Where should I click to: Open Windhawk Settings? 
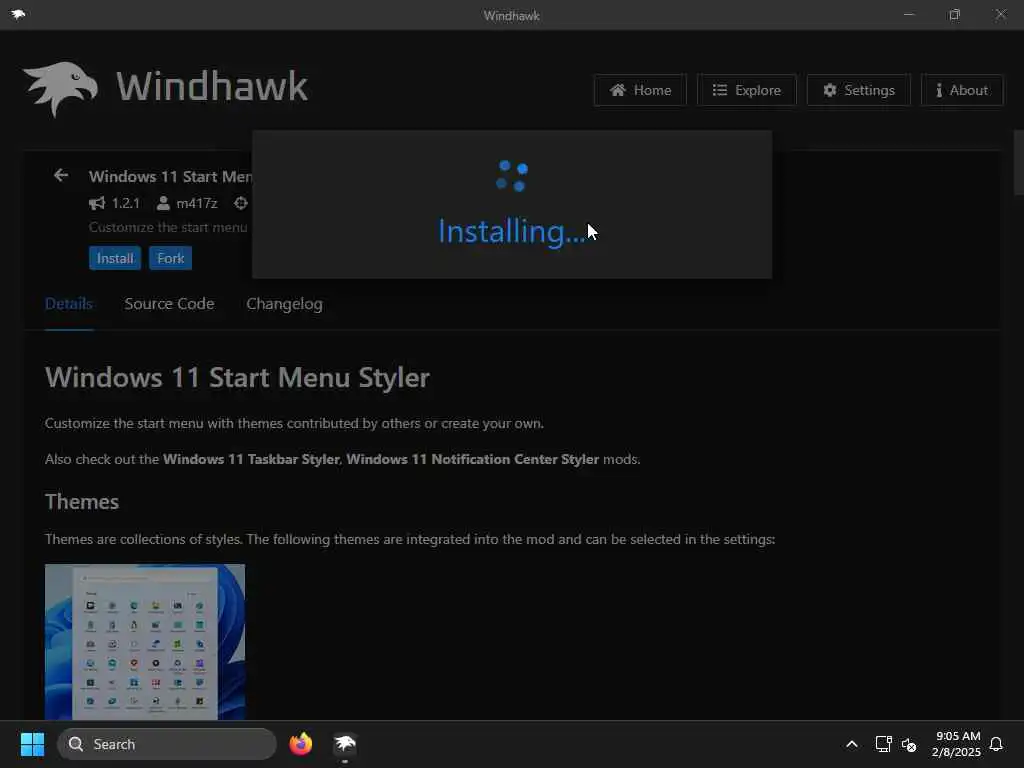point(859,90)
